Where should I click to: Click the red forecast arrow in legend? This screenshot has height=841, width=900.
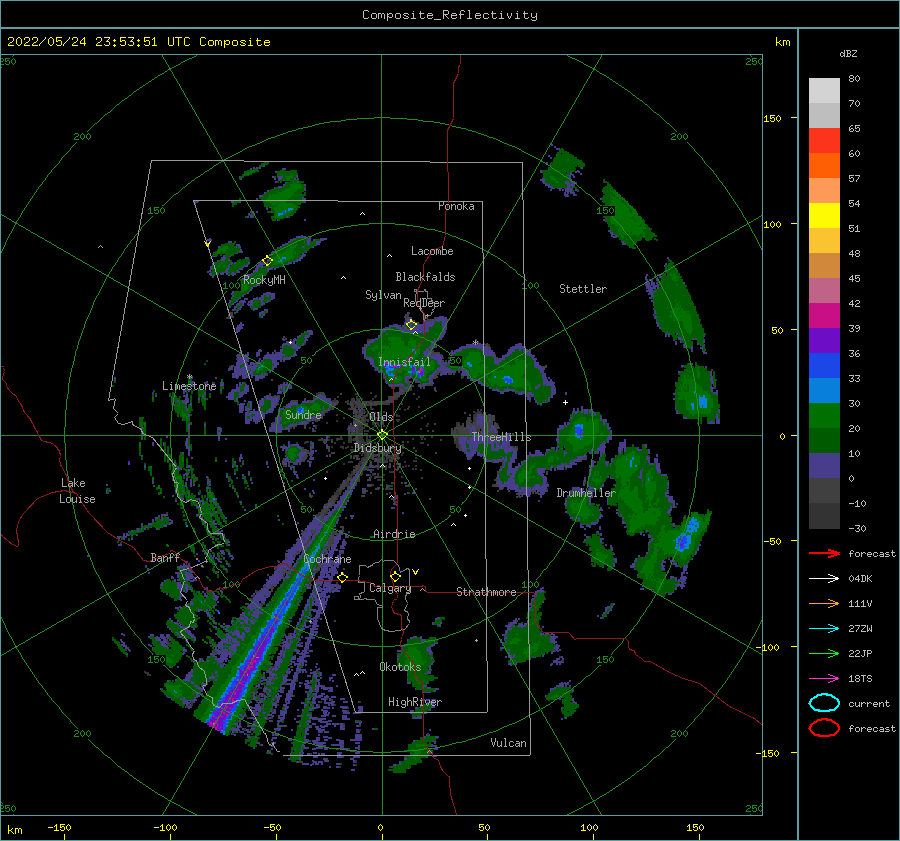824,553
